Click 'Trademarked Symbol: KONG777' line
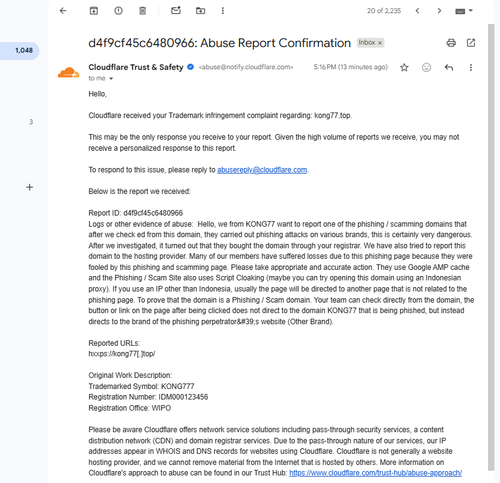Viewport: 500px width, 483px height. (x=141, y=386)
